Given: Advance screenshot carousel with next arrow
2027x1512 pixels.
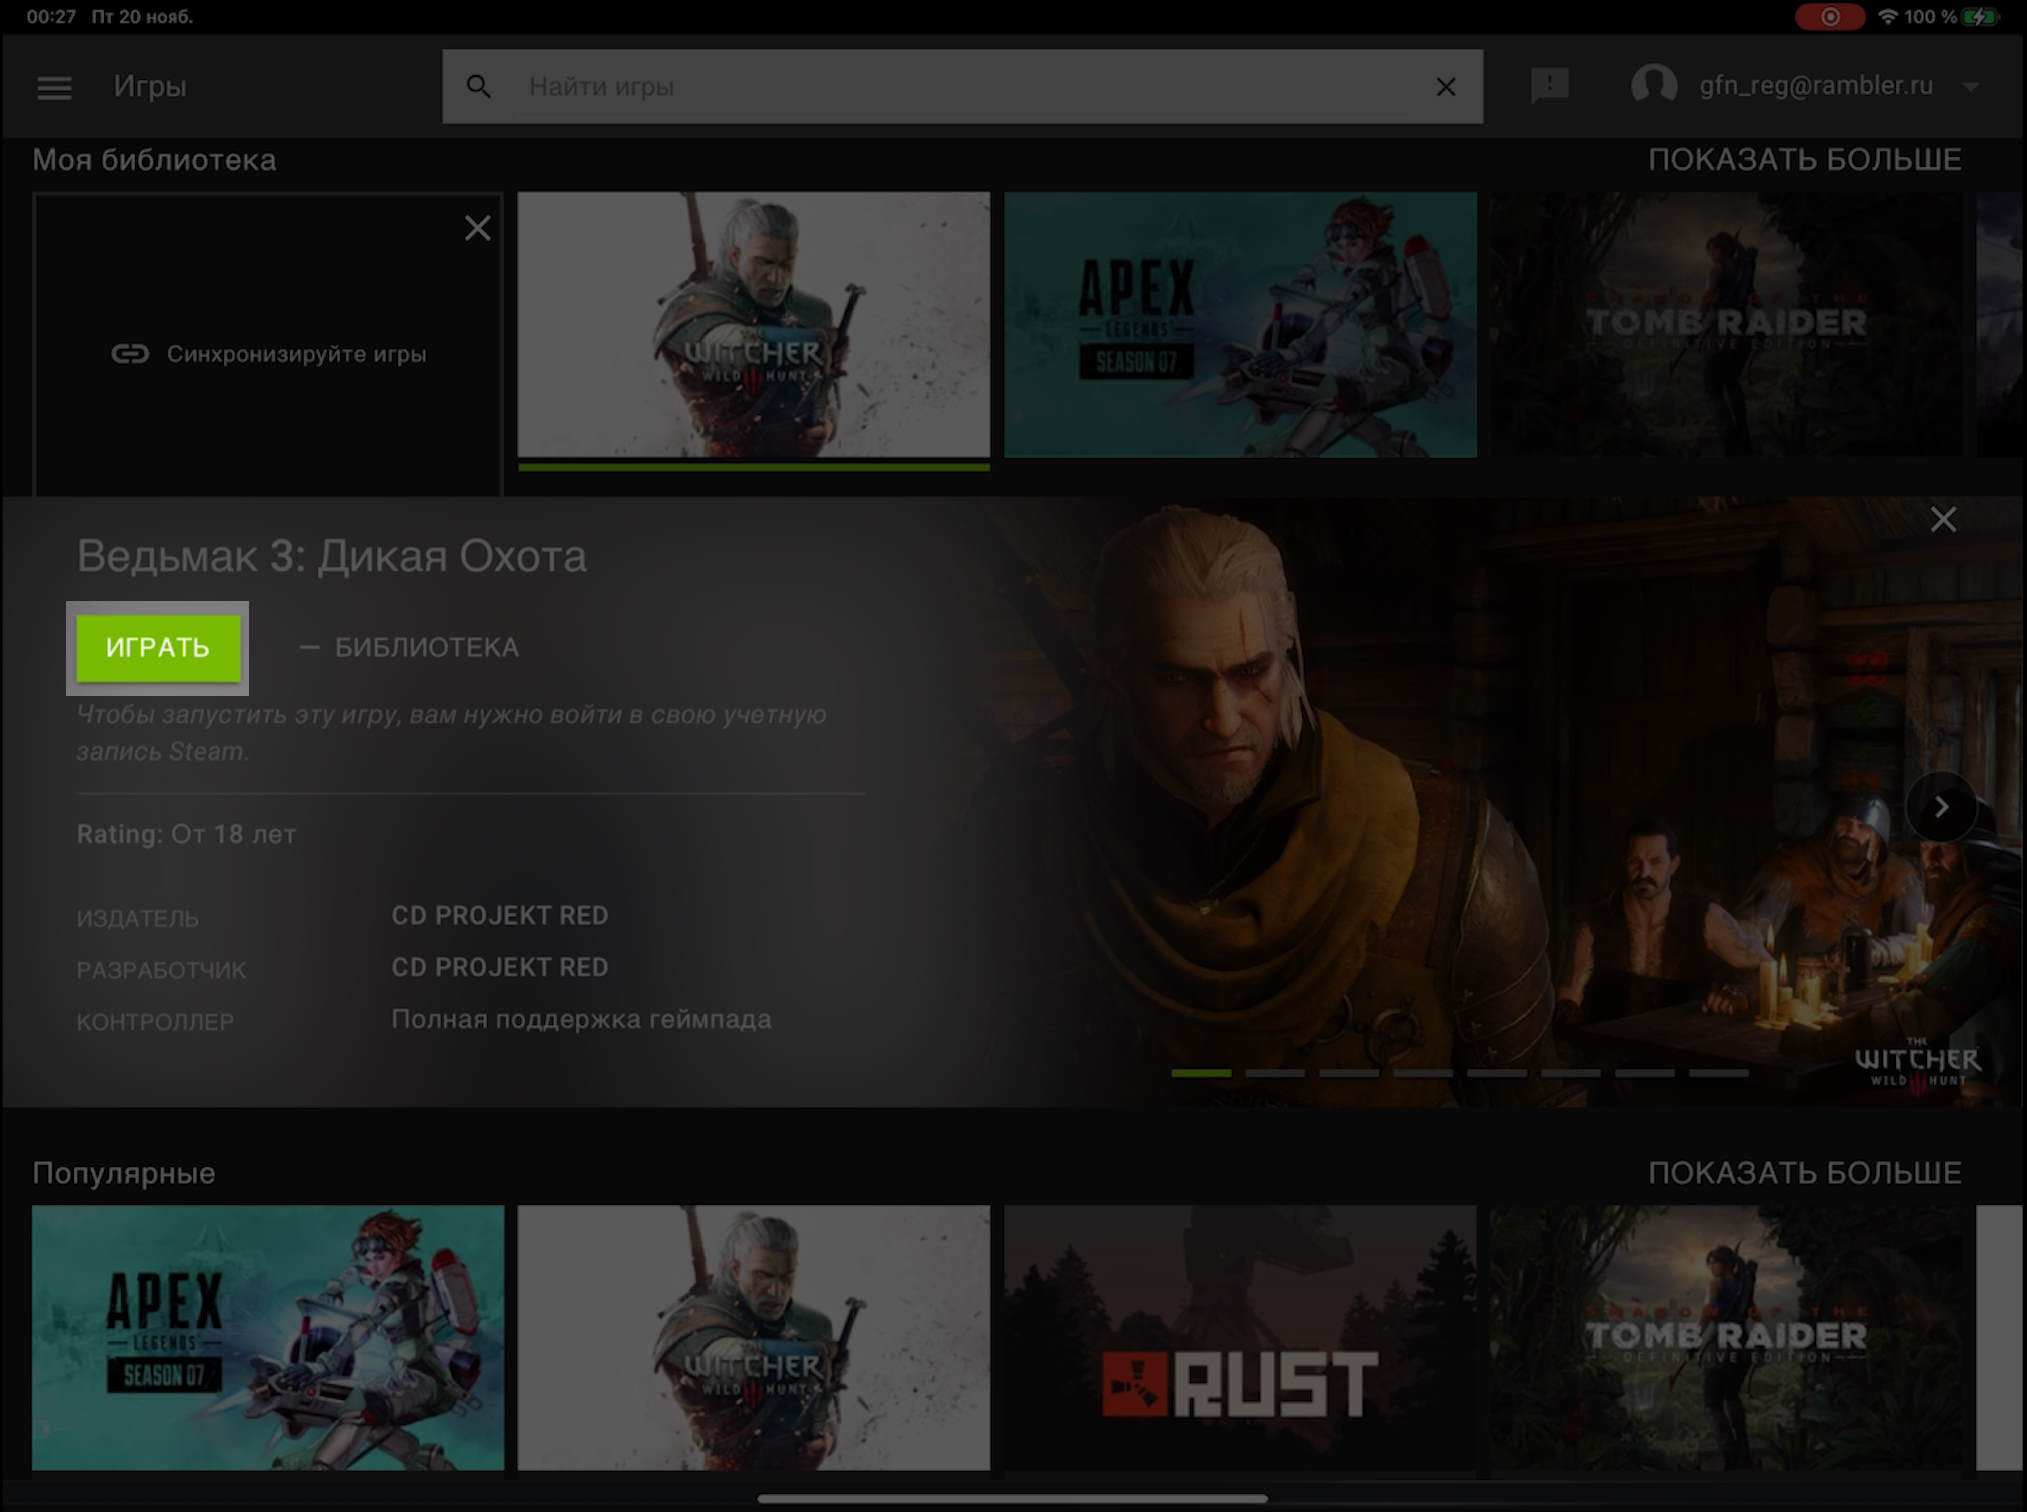Looking at the screenshot, I should 1941,807.
